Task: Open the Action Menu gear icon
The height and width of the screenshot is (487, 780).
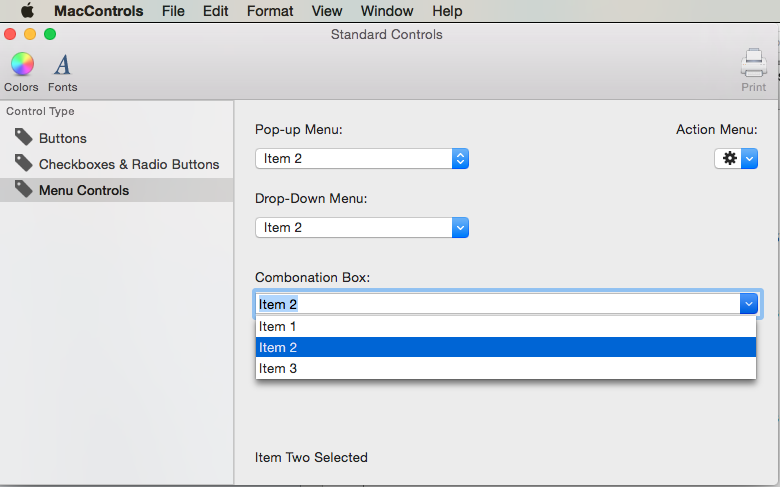Action: tap(729, 159)
